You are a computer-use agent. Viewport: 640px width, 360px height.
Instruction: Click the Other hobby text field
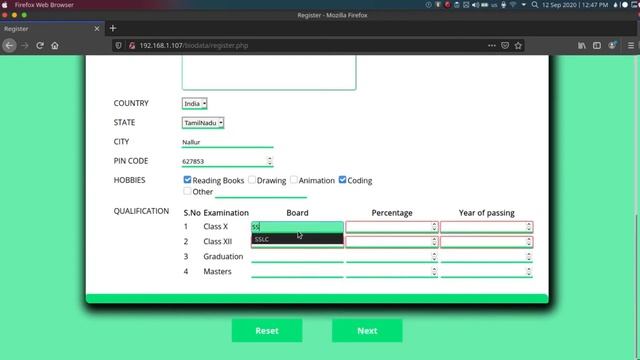pyautogui.click(x=261, y=192)
